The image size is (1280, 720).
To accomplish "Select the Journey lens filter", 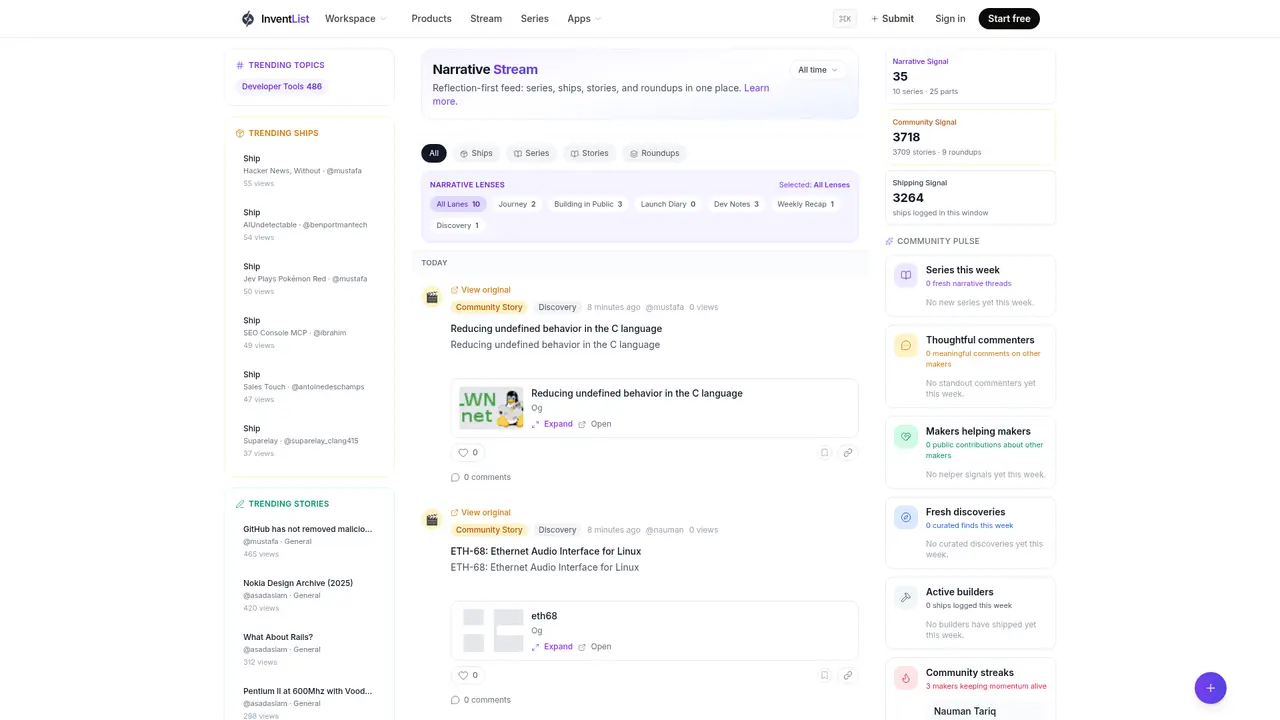I will (517, 204).
